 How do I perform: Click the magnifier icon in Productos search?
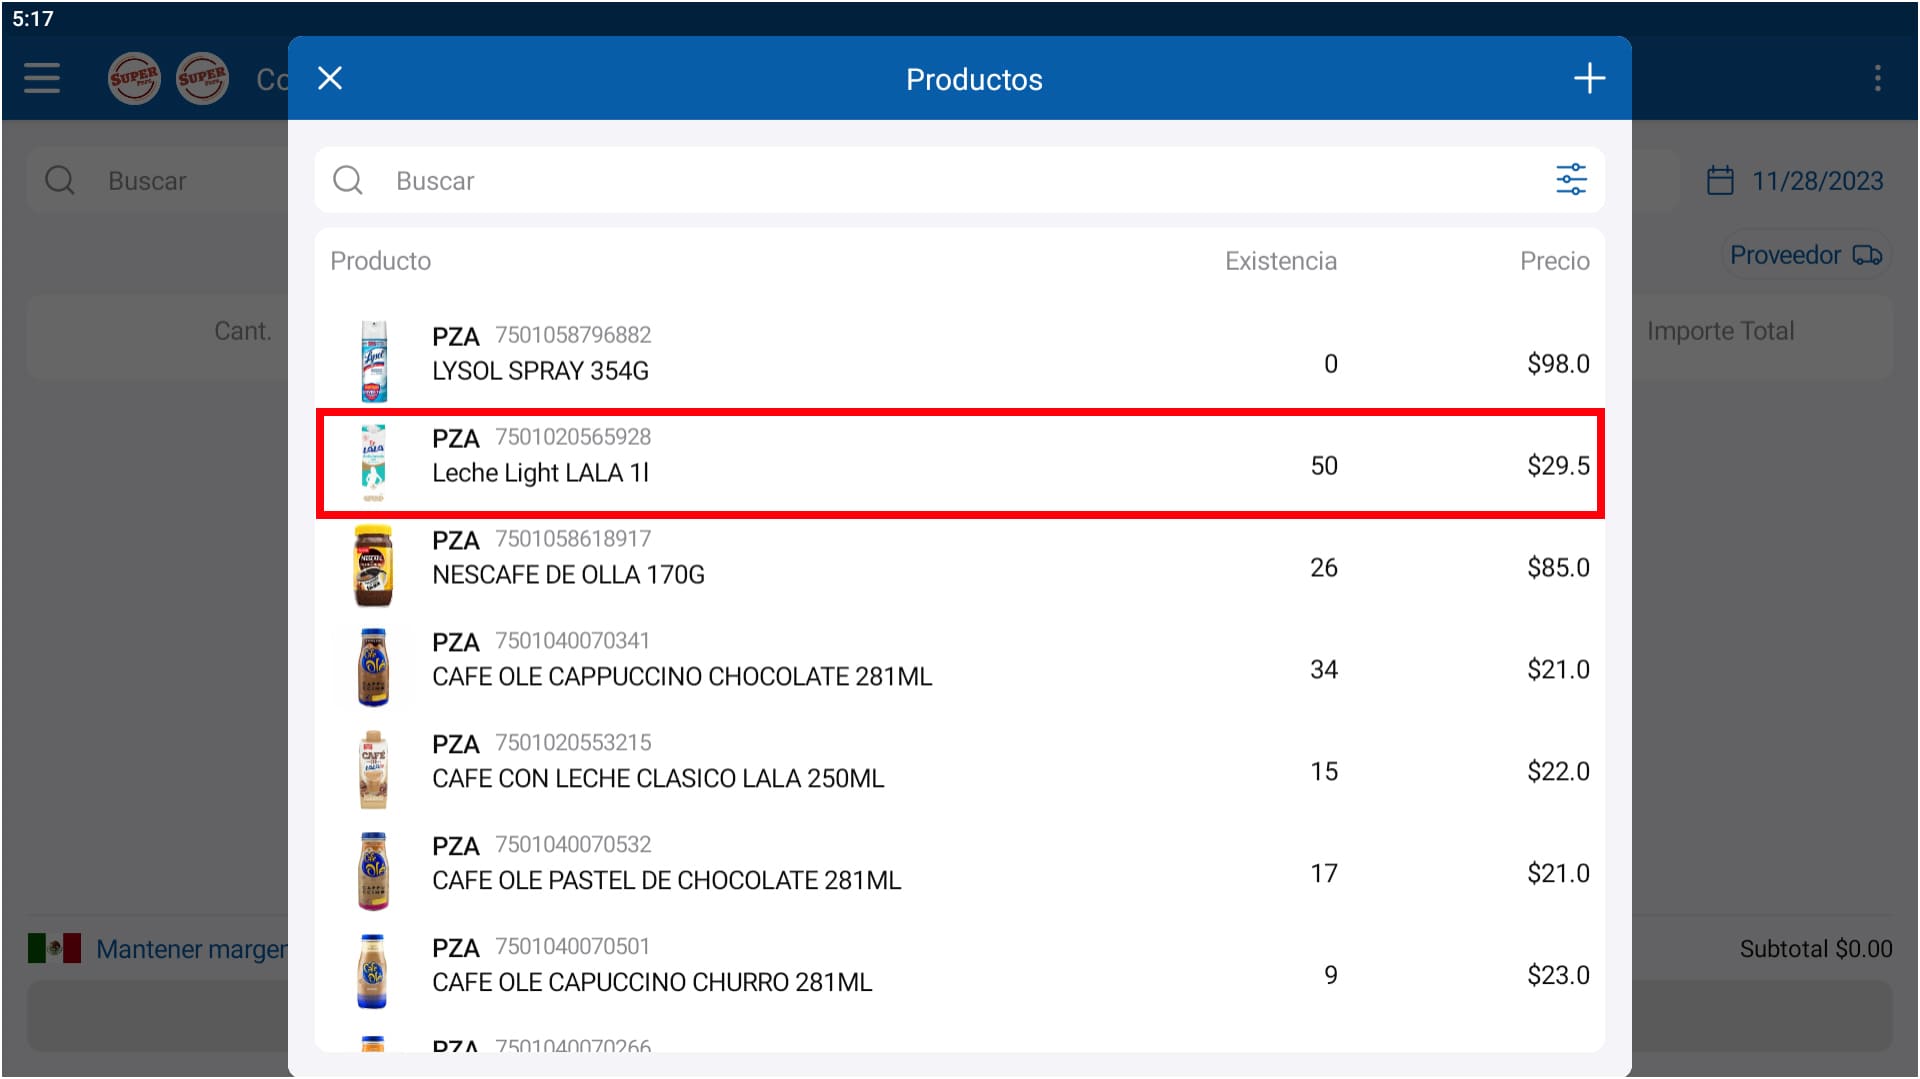tap(348, 181)
